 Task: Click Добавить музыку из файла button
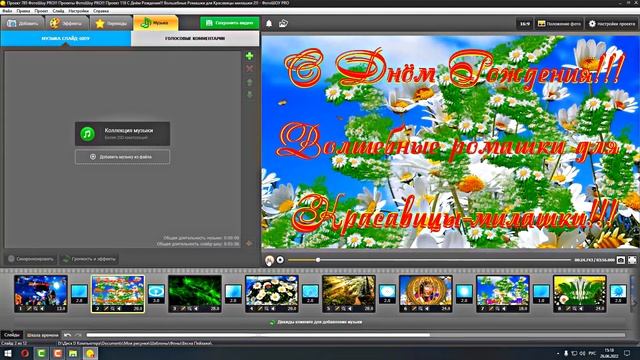pos(122,157)
